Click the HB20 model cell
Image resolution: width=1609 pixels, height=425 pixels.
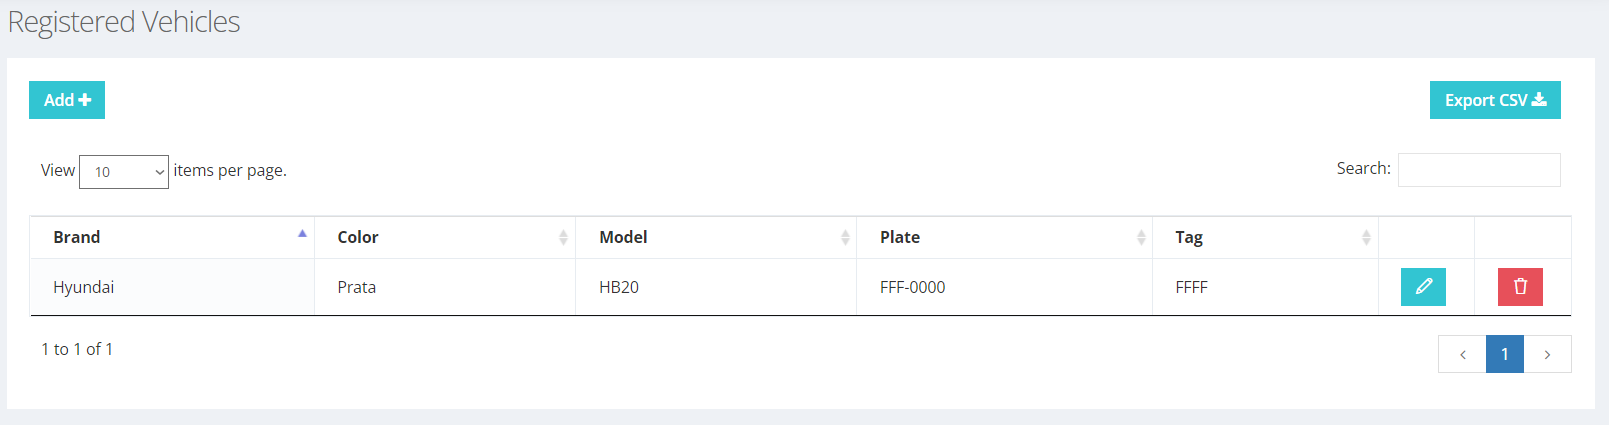pyautogui.click(x=716, y=287)
